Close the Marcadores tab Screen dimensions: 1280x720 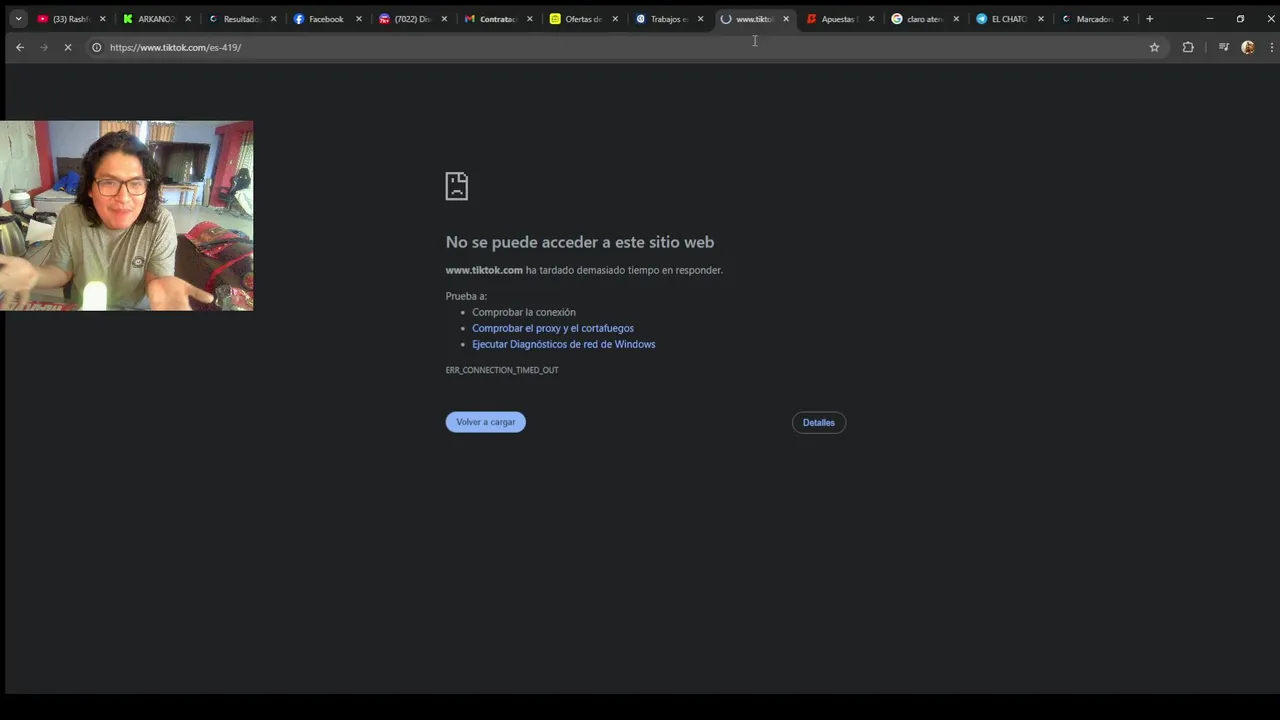tap(1126, 19)
